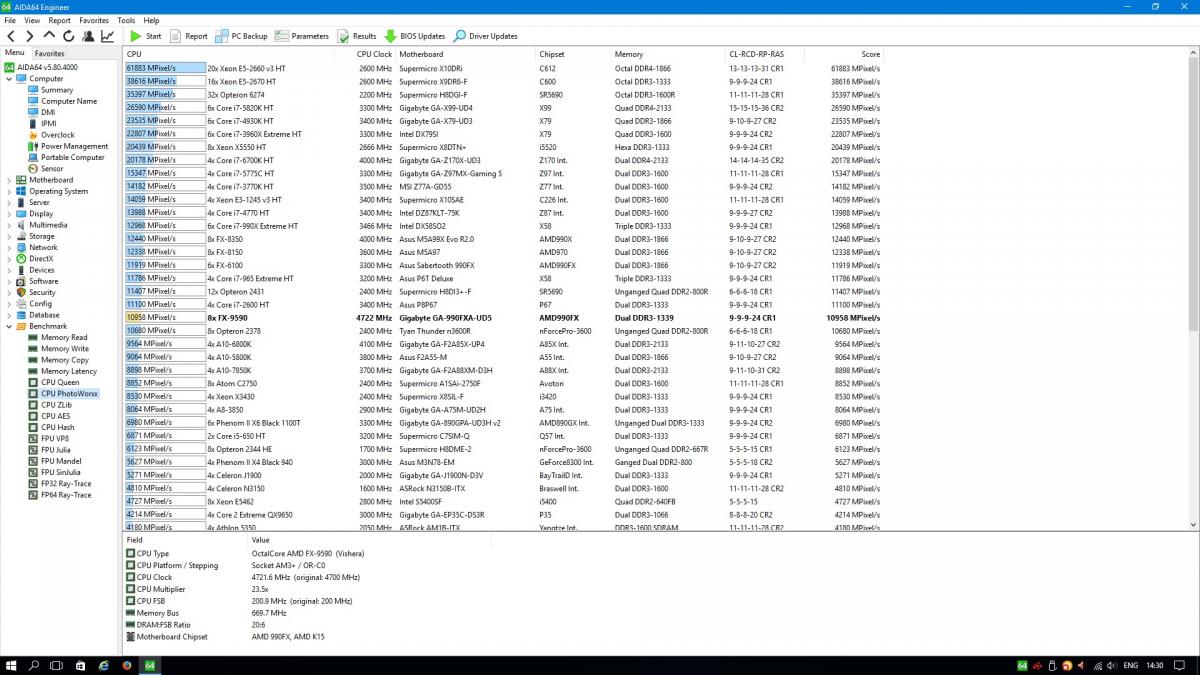Open benchmark Parameters from the toolbar
The width and height of the screenshot is (1200, 675).
[301, 36]
